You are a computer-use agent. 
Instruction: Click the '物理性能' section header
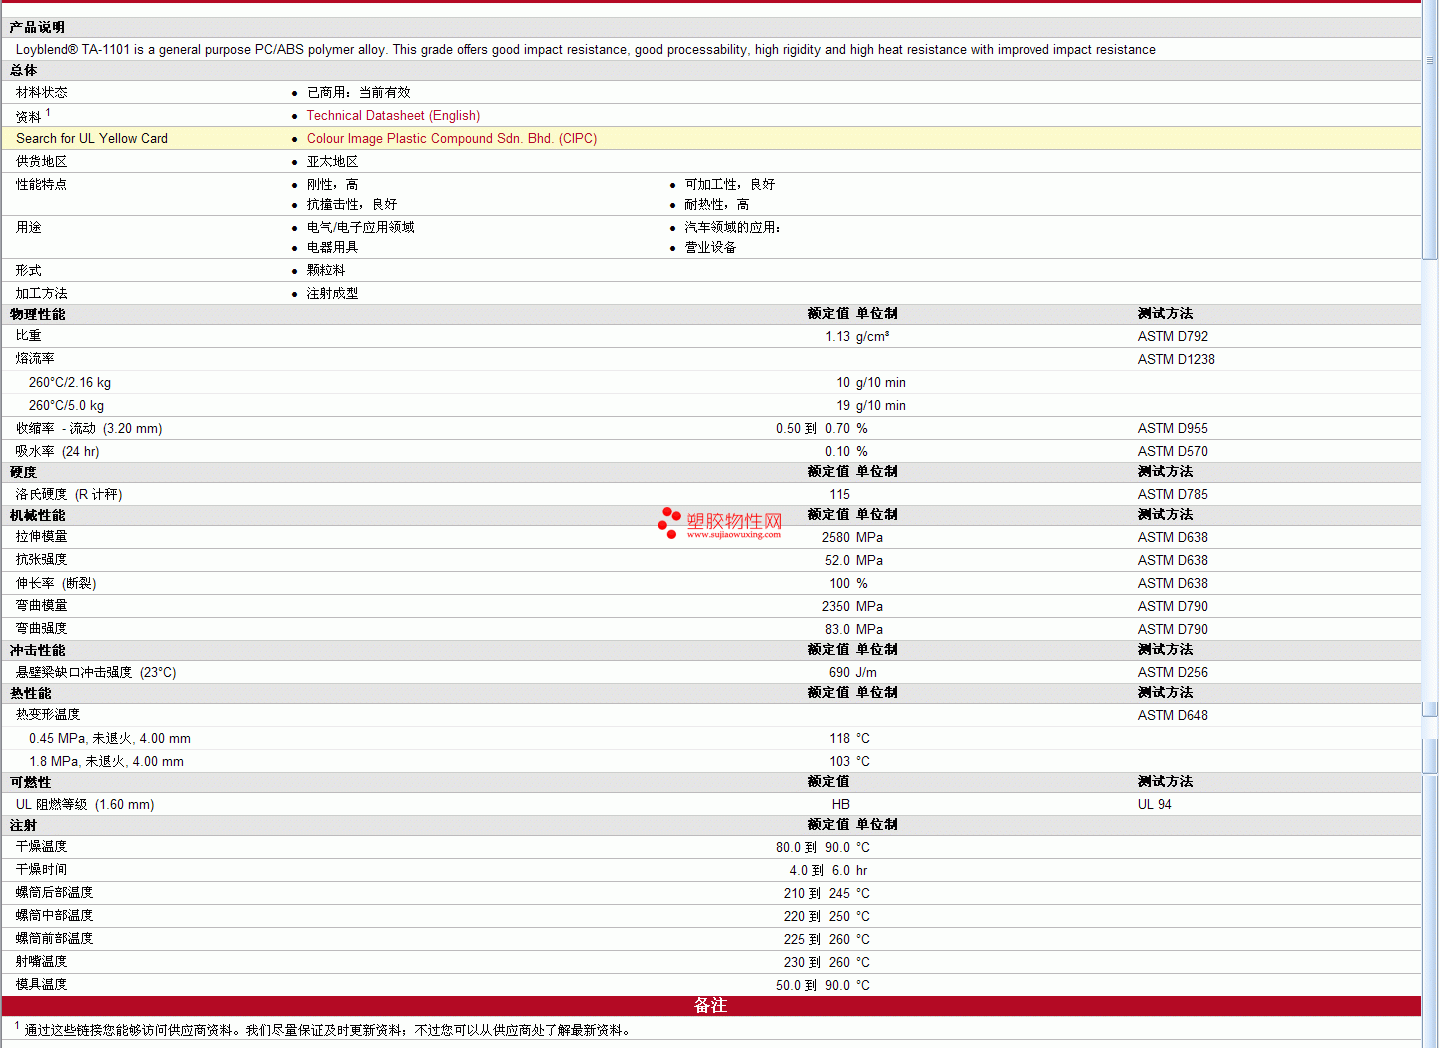point(37,314)
